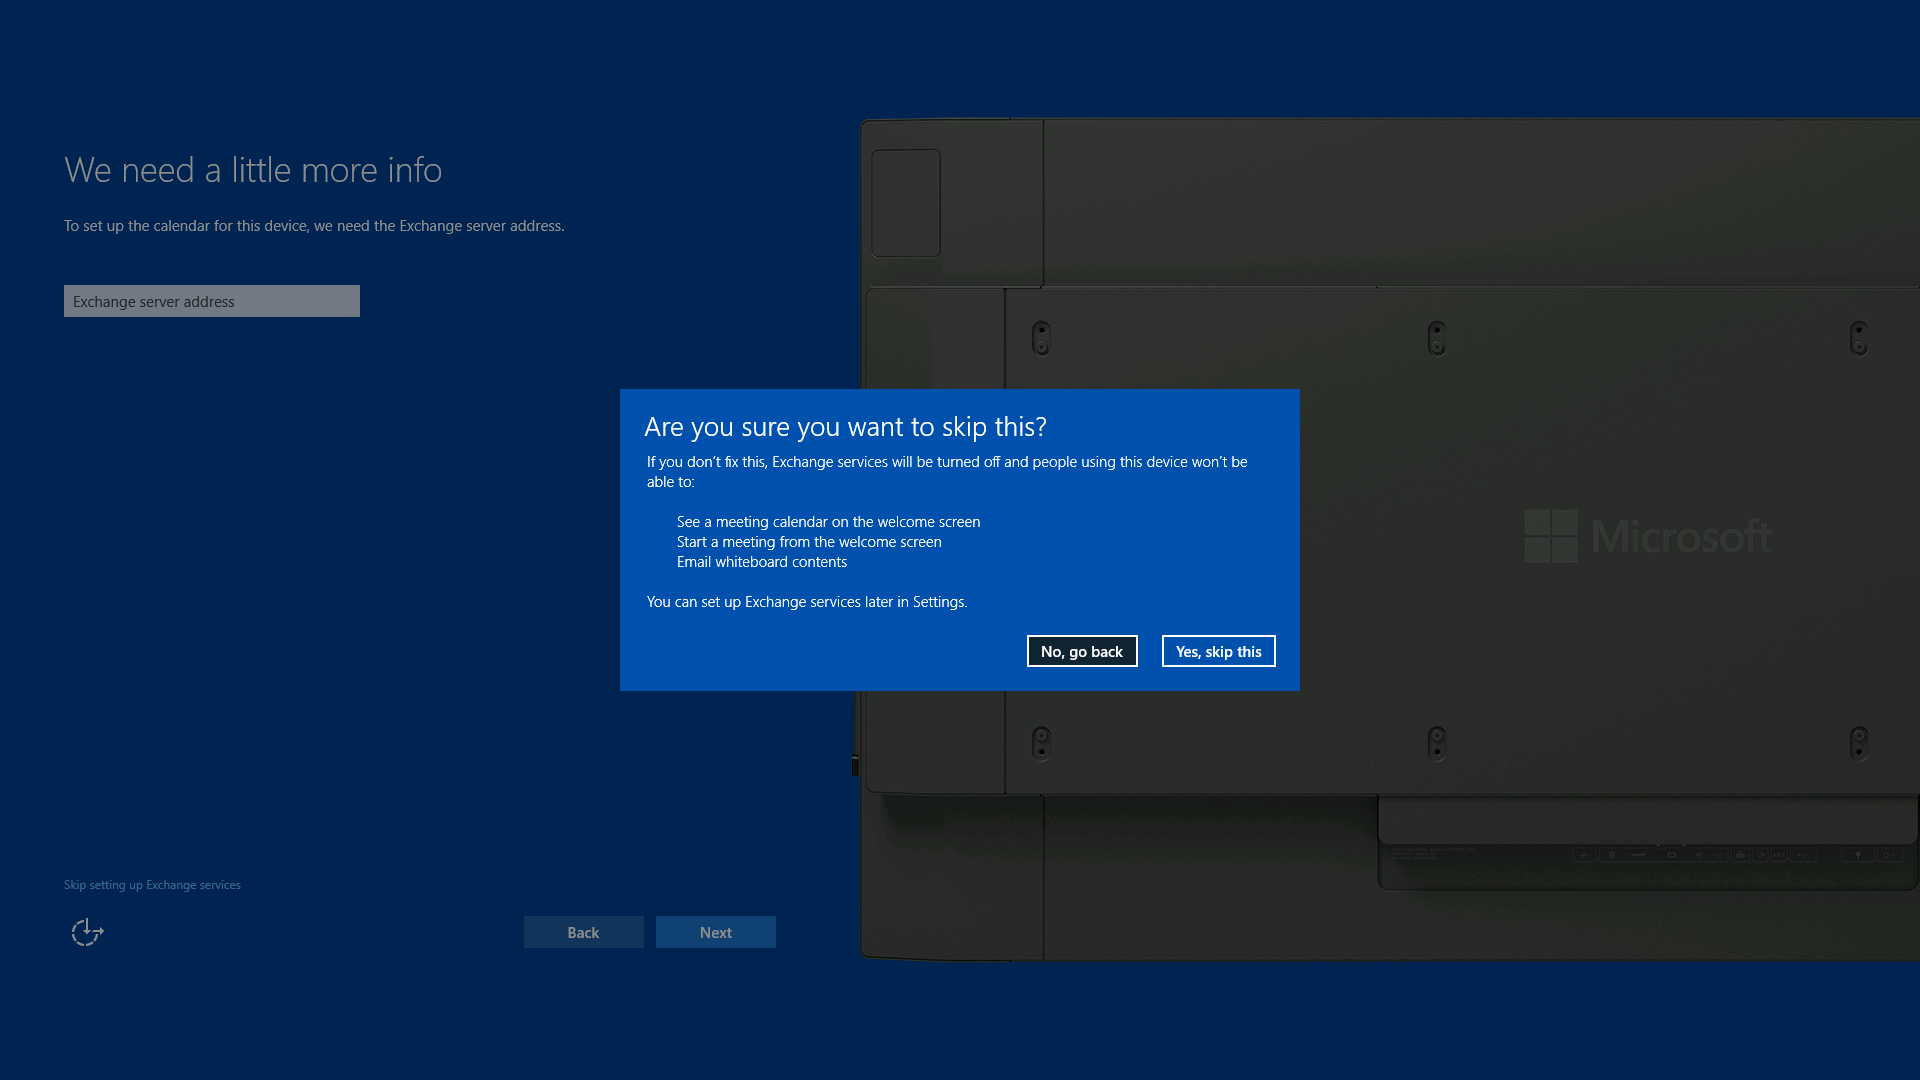Click the 'set up Exchange services later' note

[806, 602]
